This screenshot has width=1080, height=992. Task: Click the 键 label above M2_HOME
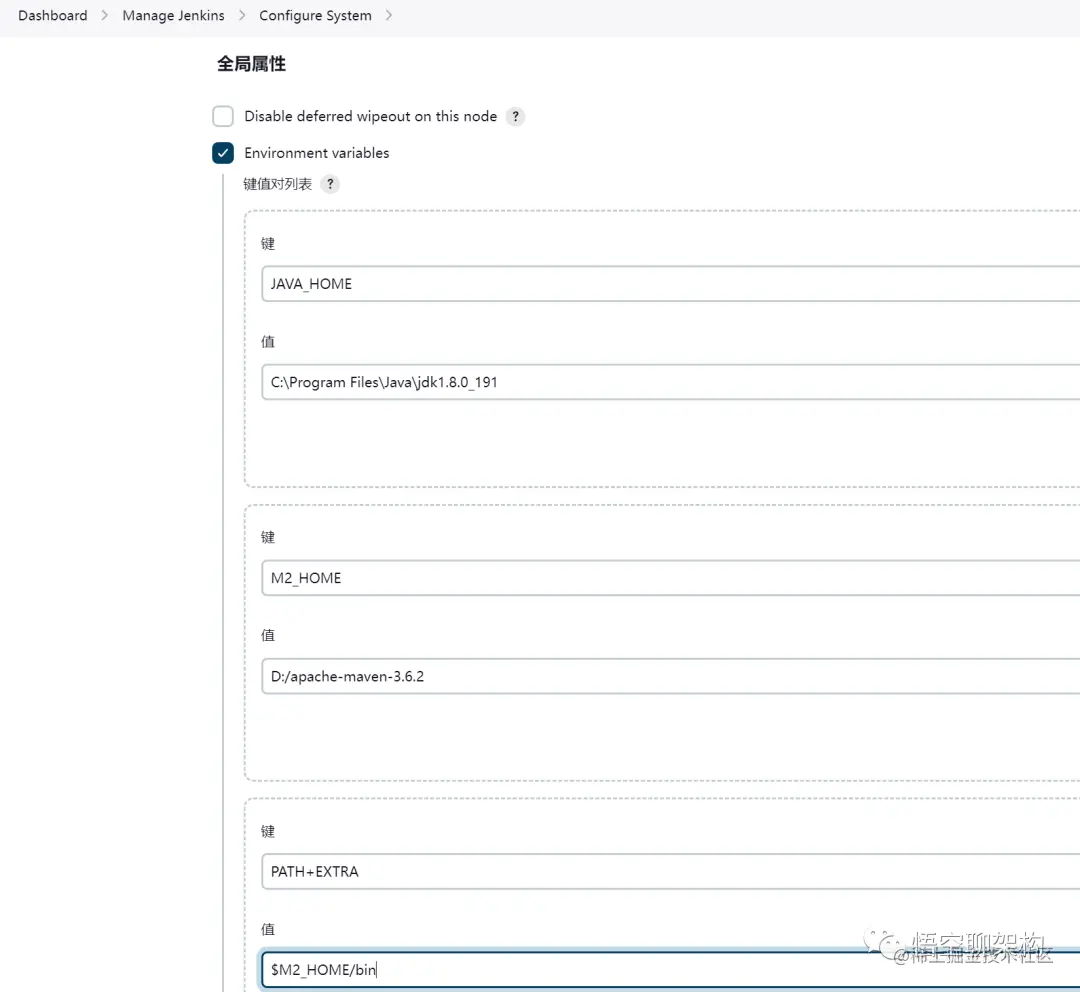pyautogui.click(x=268, y=537)
